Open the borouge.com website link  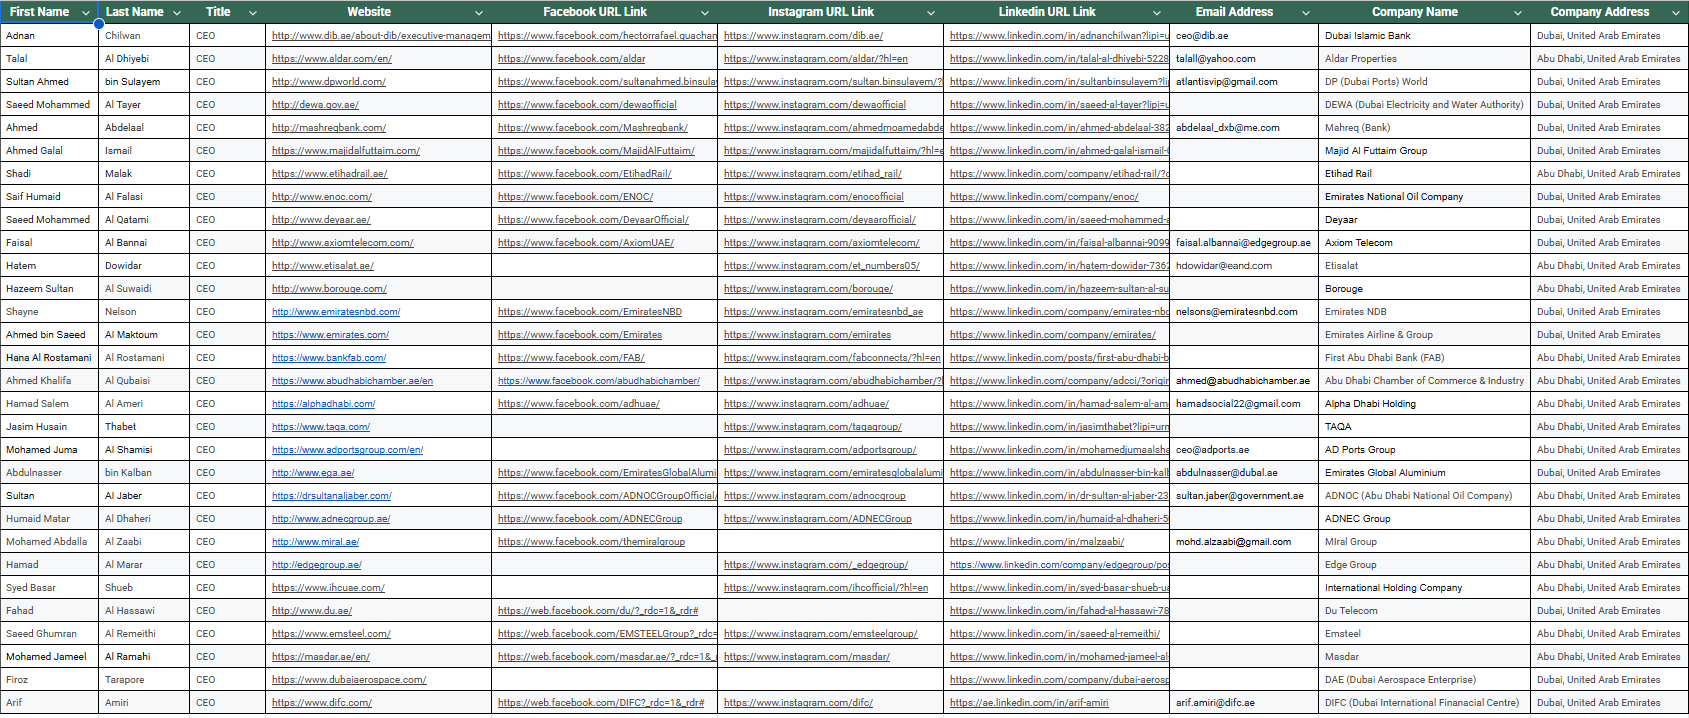[x=329, y=289]
